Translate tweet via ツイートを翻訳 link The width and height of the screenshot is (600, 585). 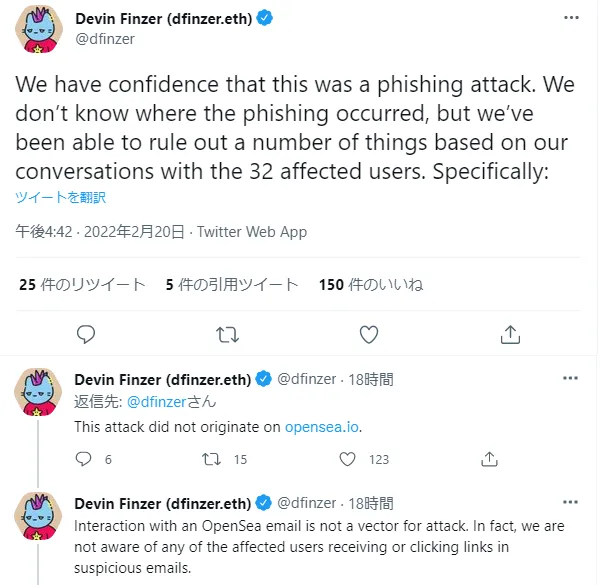(x=60, y=197)
